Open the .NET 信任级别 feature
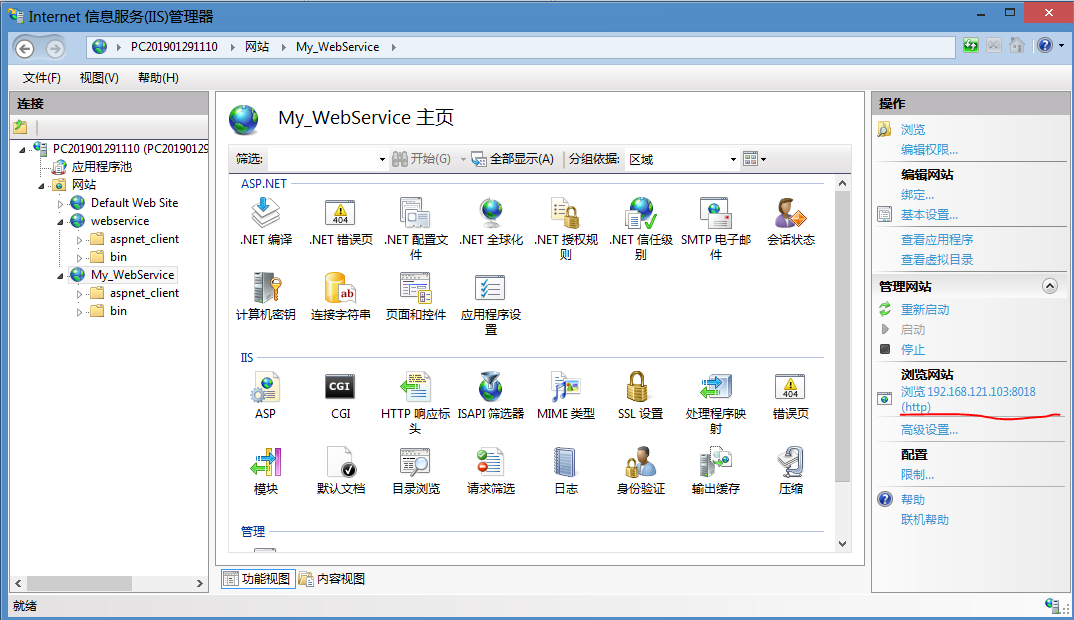This screenshot has height=620, width=1074. click(x=640, y=228)
